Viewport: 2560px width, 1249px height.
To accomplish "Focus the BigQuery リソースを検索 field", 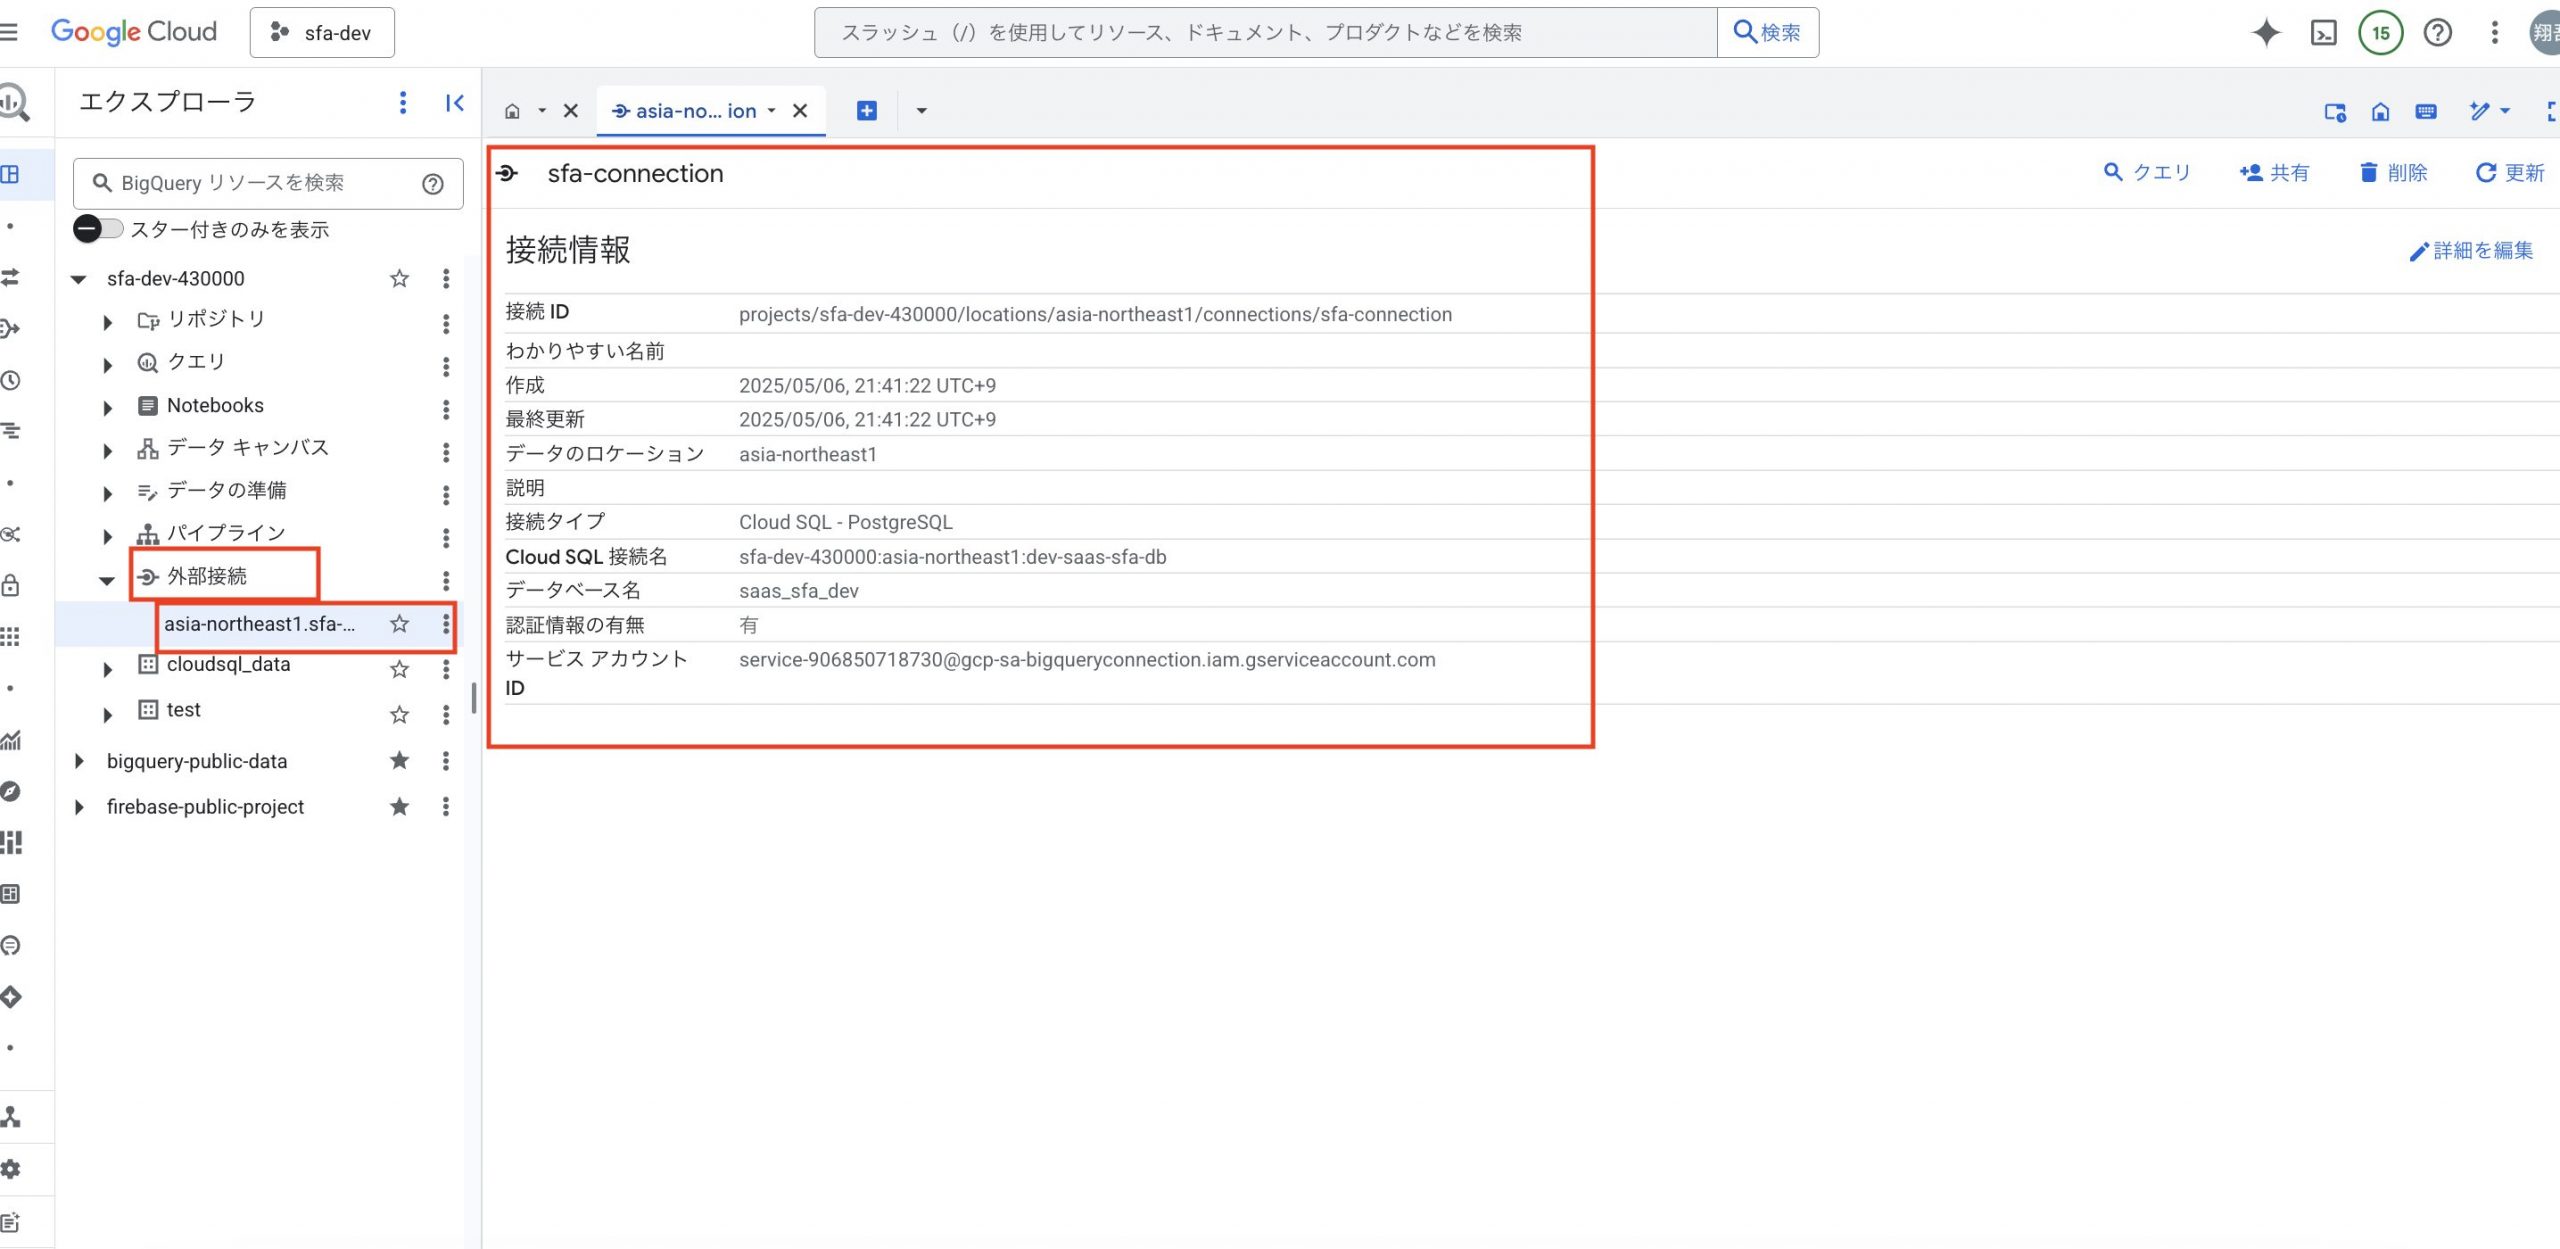I will [x=268, y=184].
